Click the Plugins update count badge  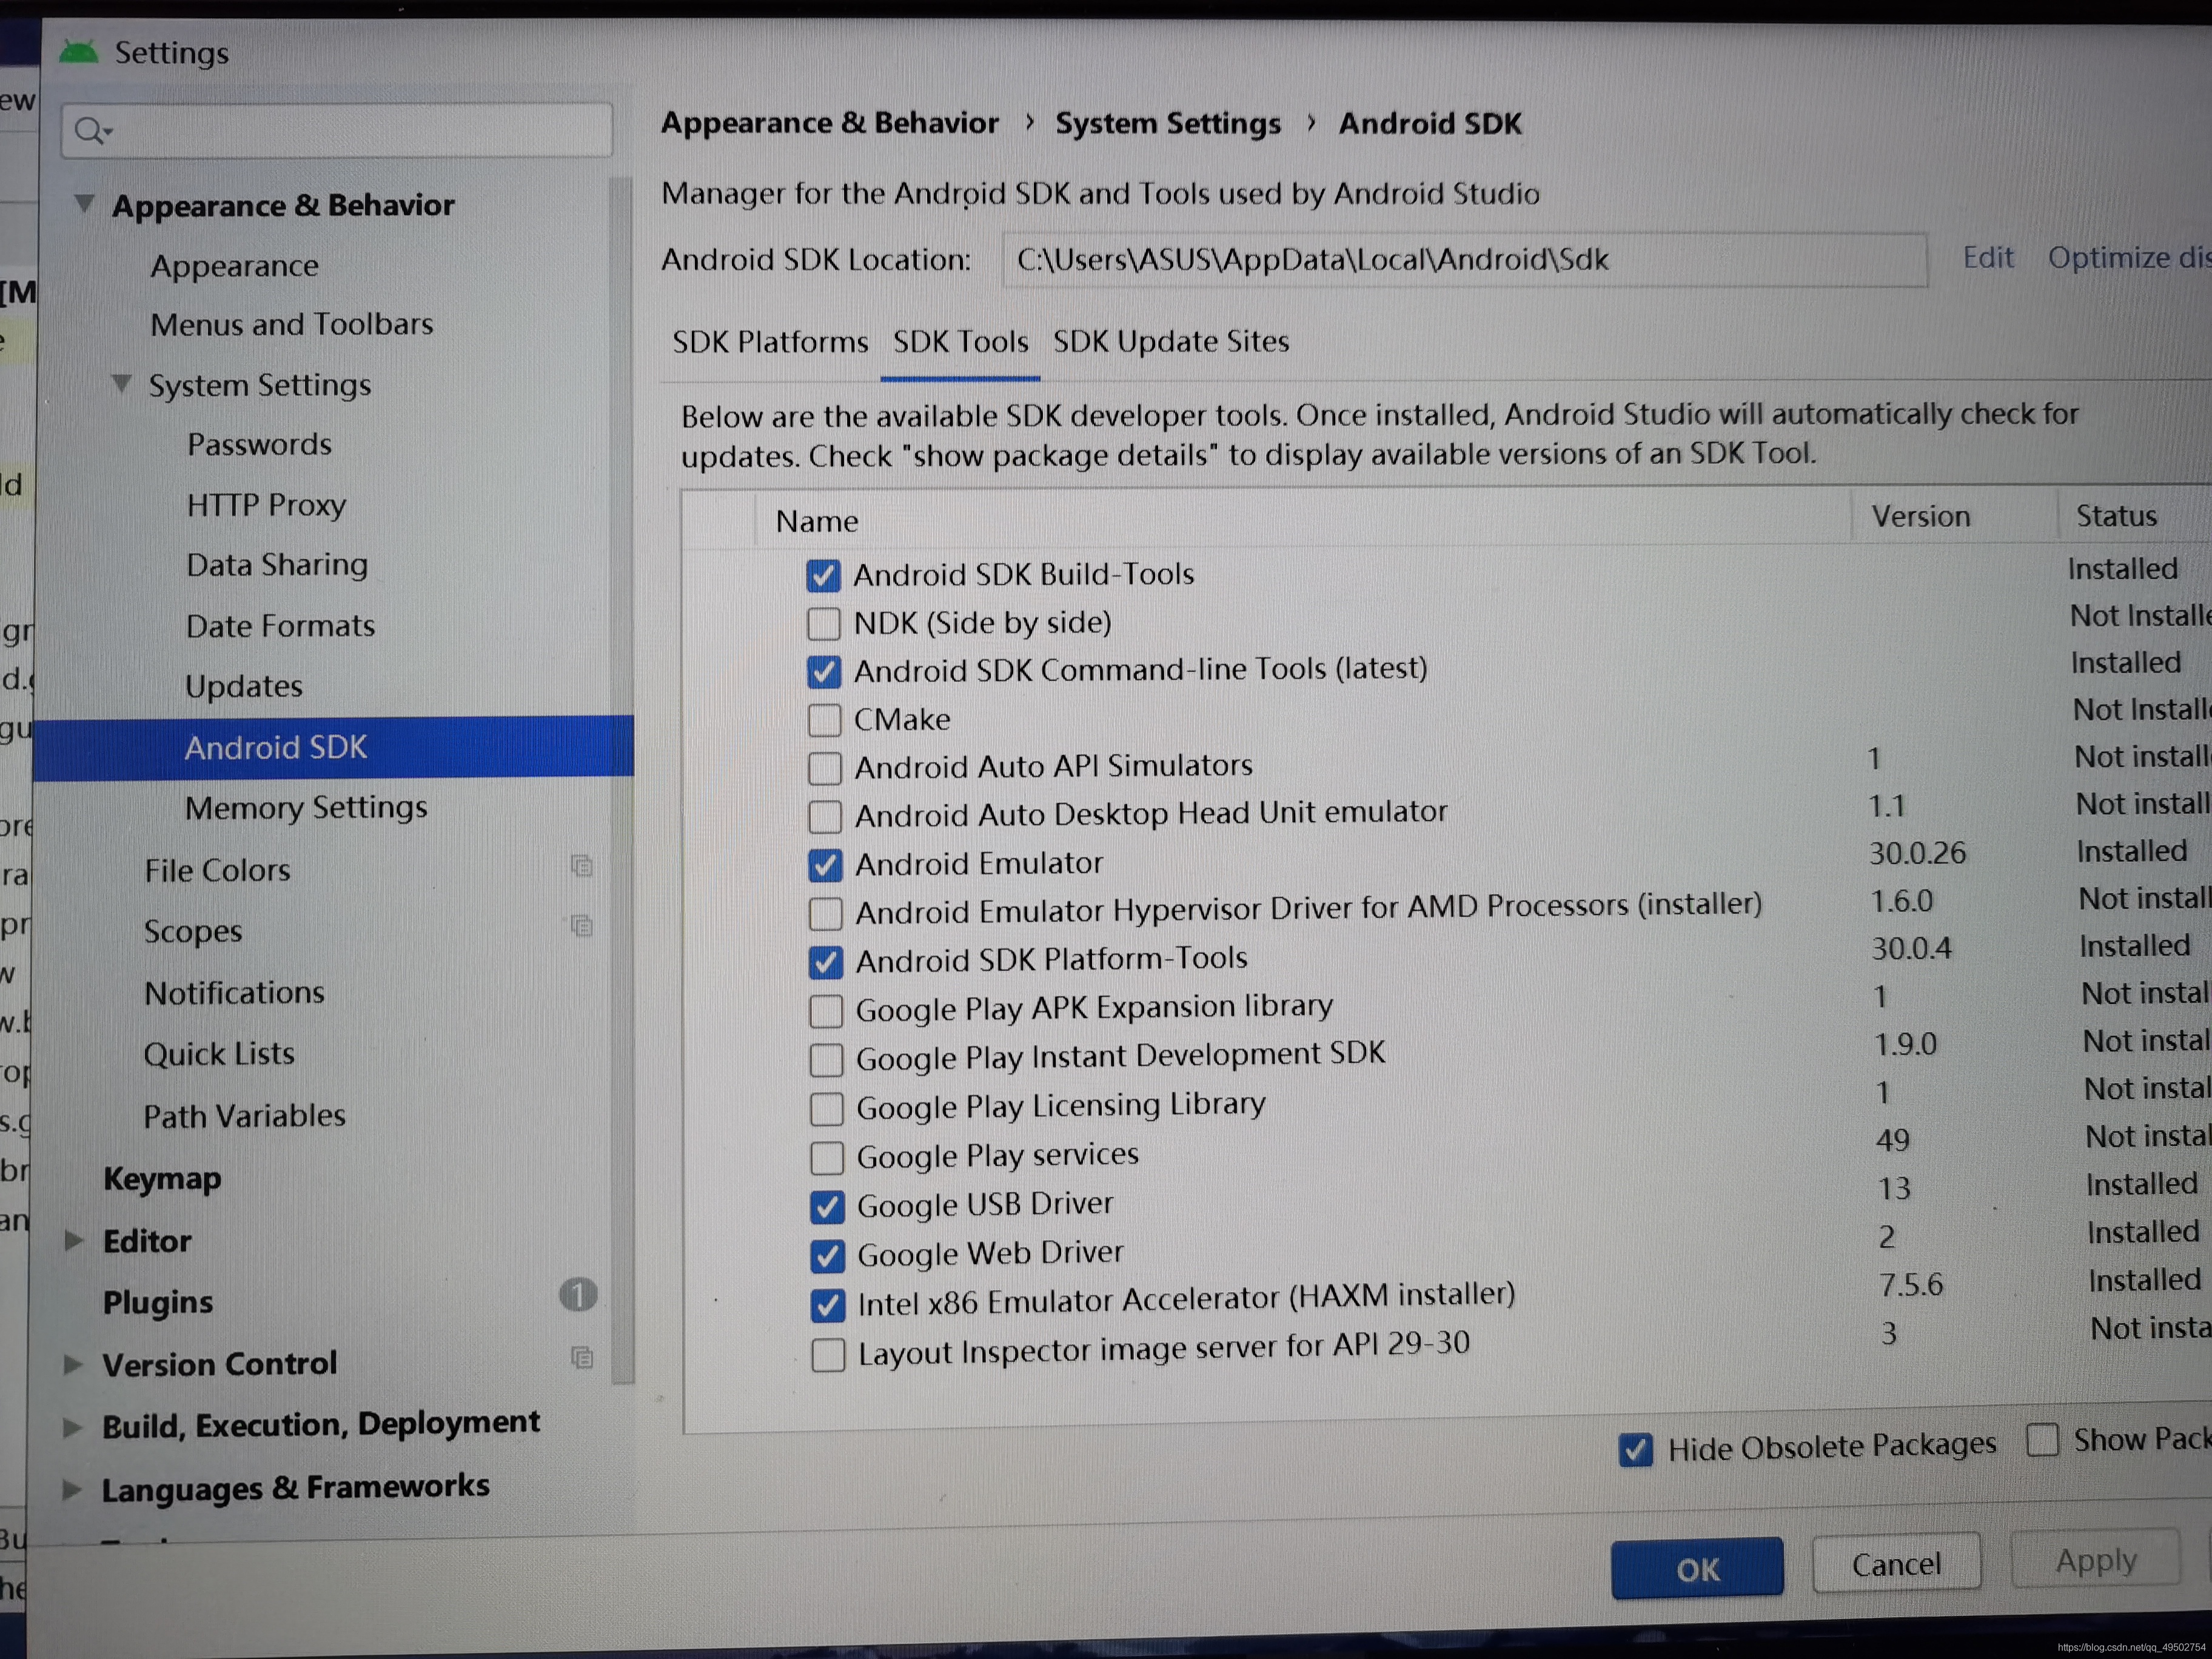click(578, 1295)
